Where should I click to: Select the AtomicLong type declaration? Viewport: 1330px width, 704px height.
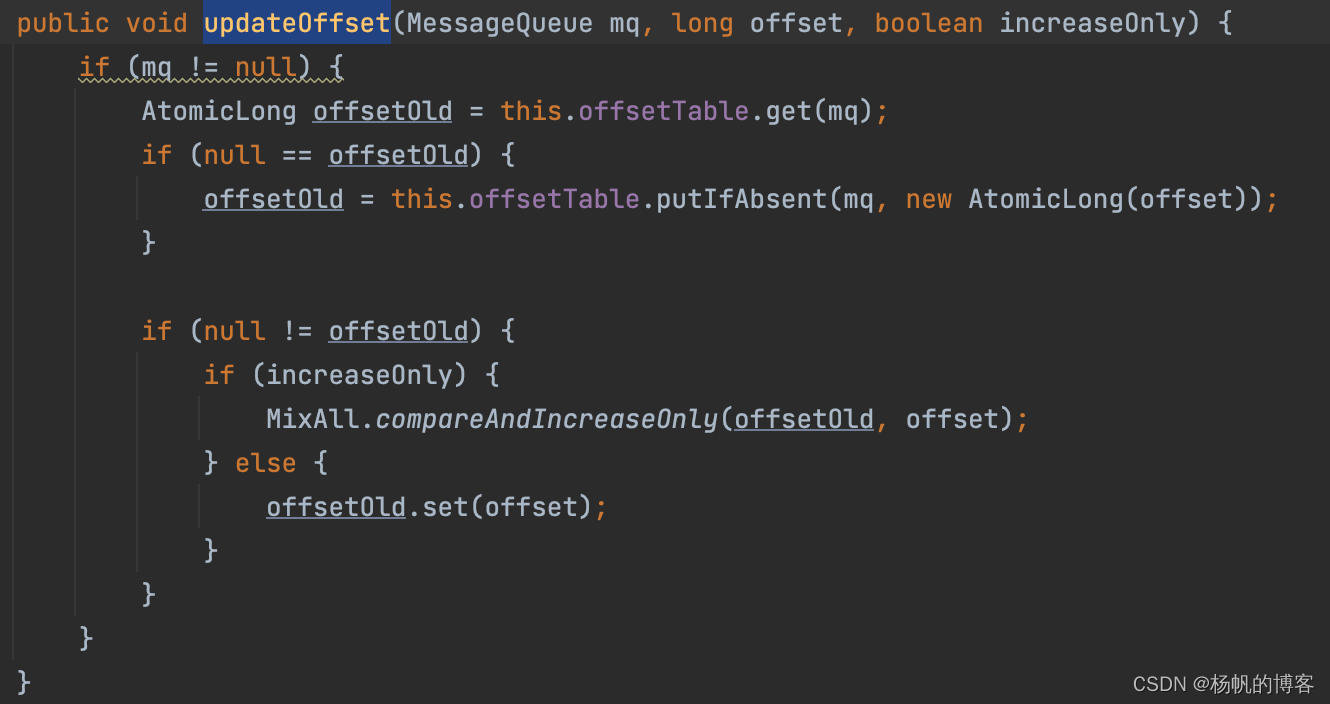click(x=219, y=111)
